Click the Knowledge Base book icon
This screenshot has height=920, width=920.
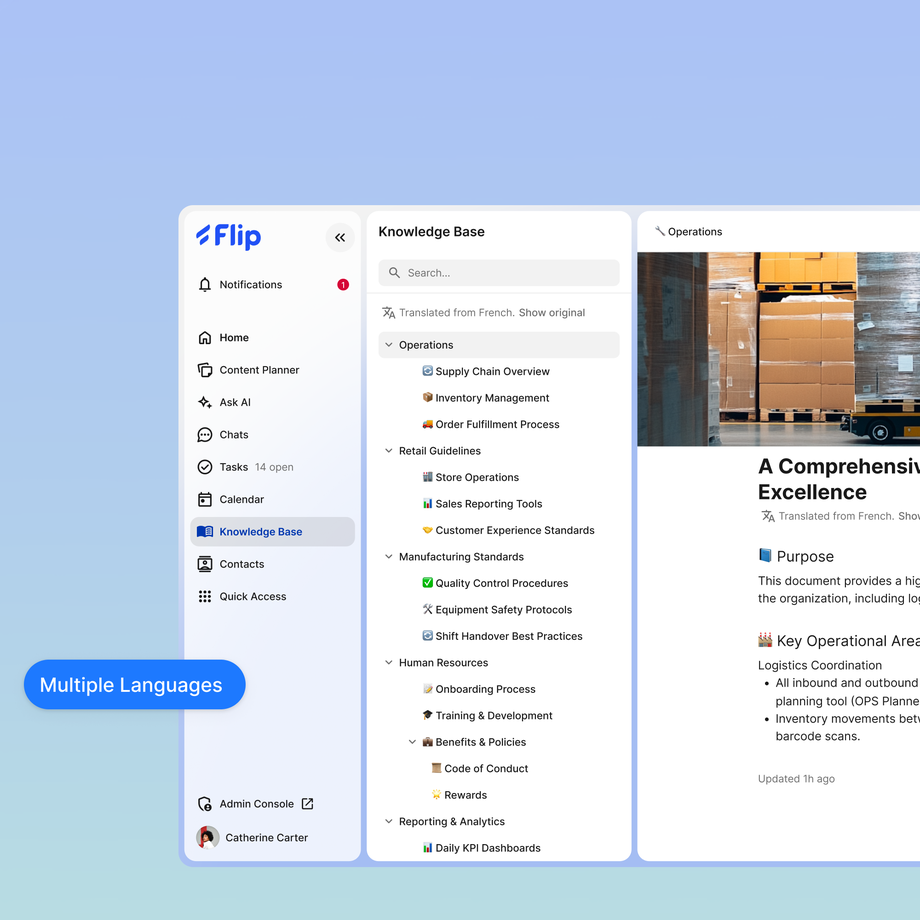click(205, 532)
